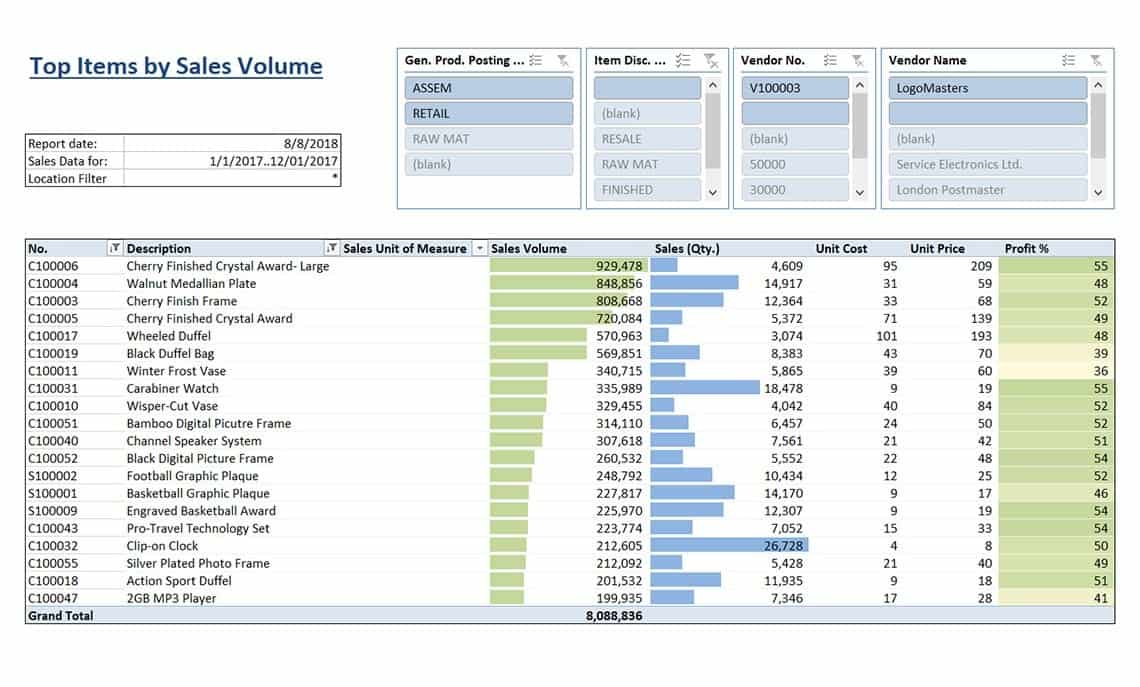Viewport: 1140px width, 687px height.
Task: Click the Top Items by Sales Volume title
Action: click(x=176, y=66)
